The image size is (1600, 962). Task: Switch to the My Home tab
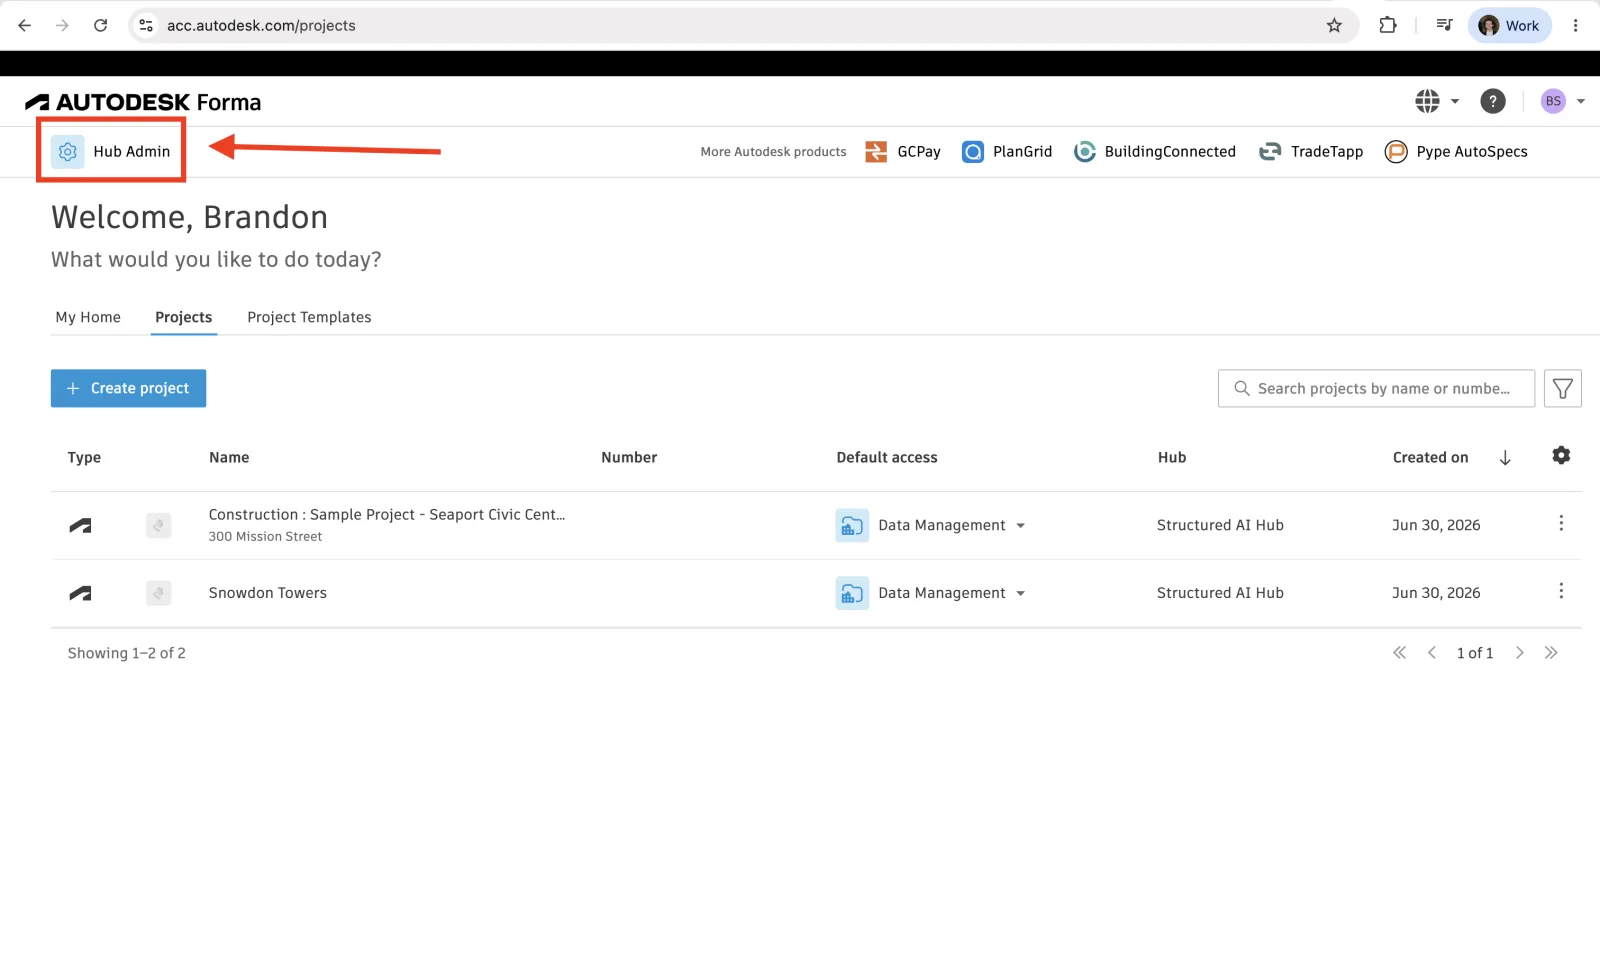(x=88, y=317)
